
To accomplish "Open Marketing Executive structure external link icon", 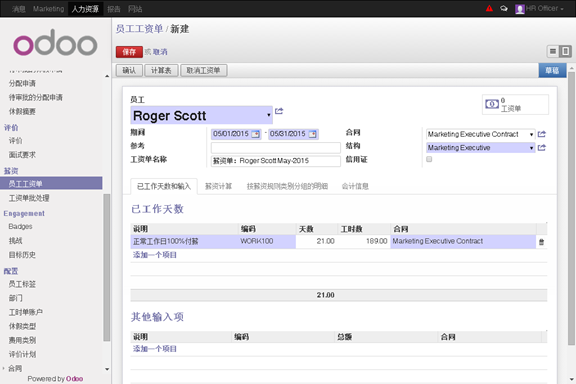I will (541, 148).
